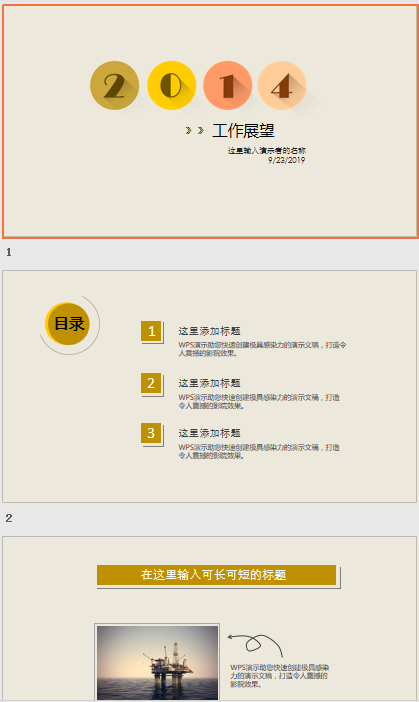Click the 在这里输入可长可短的标题 banner
This screenshot has height=702, width=419.
click(x=217, y=575)
